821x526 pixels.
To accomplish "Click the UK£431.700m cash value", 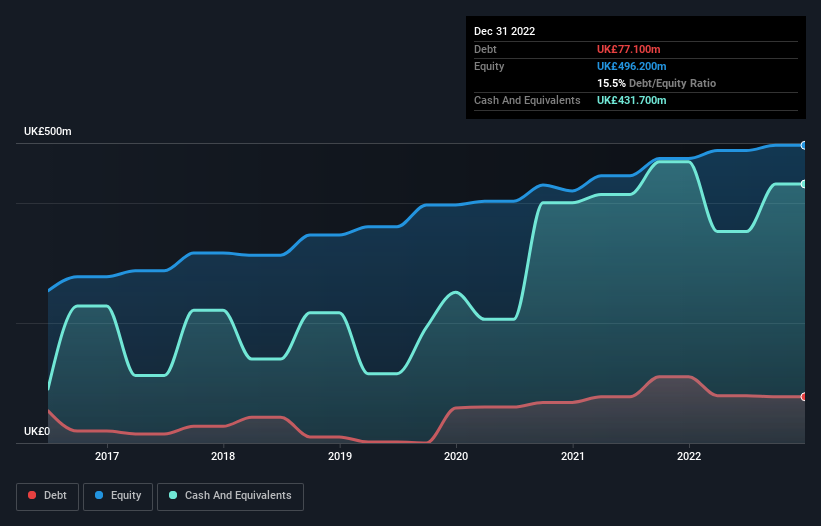I will click(631, 100).
